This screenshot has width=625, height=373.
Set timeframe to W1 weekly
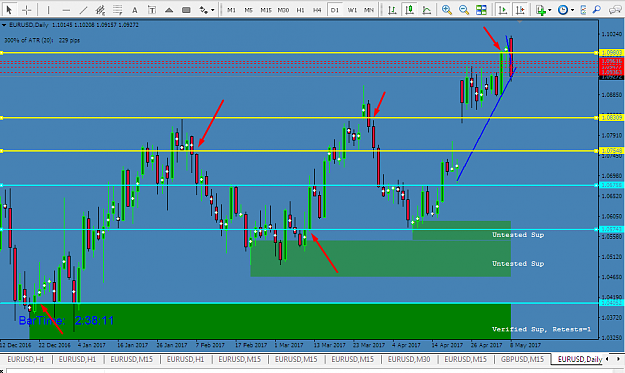(x=352, y=10)
